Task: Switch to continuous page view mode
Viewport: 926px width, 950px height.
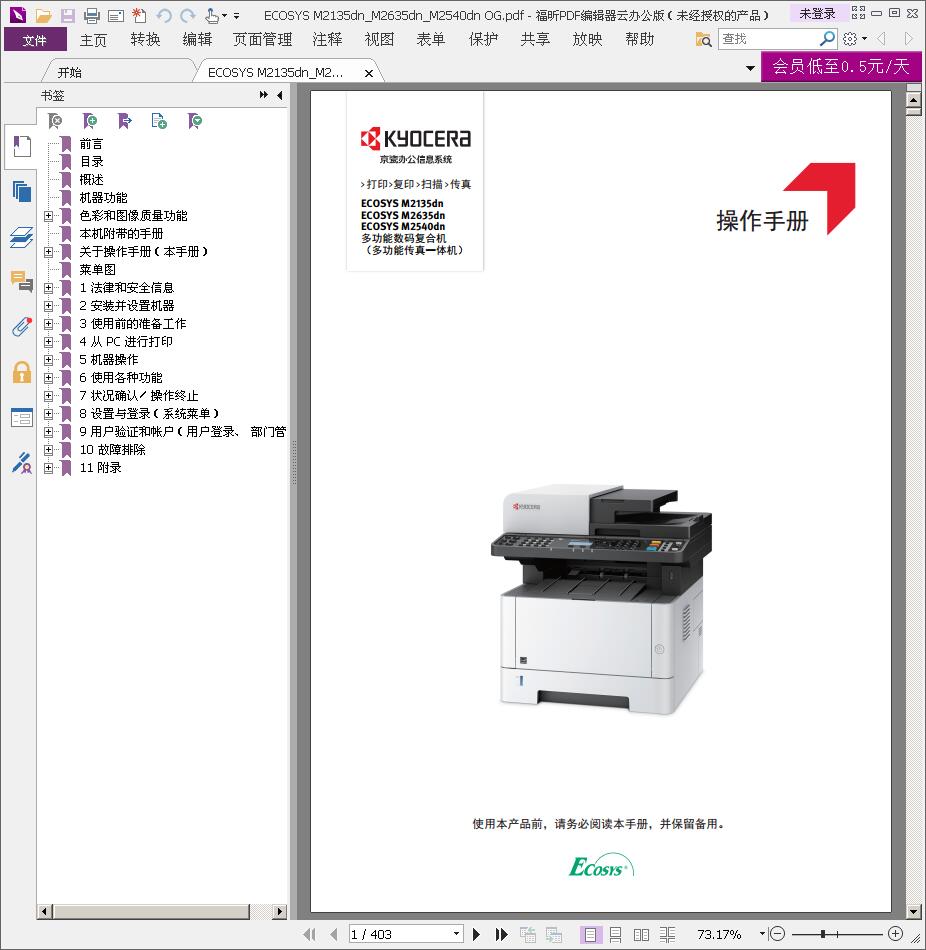Action: (615, 935)
